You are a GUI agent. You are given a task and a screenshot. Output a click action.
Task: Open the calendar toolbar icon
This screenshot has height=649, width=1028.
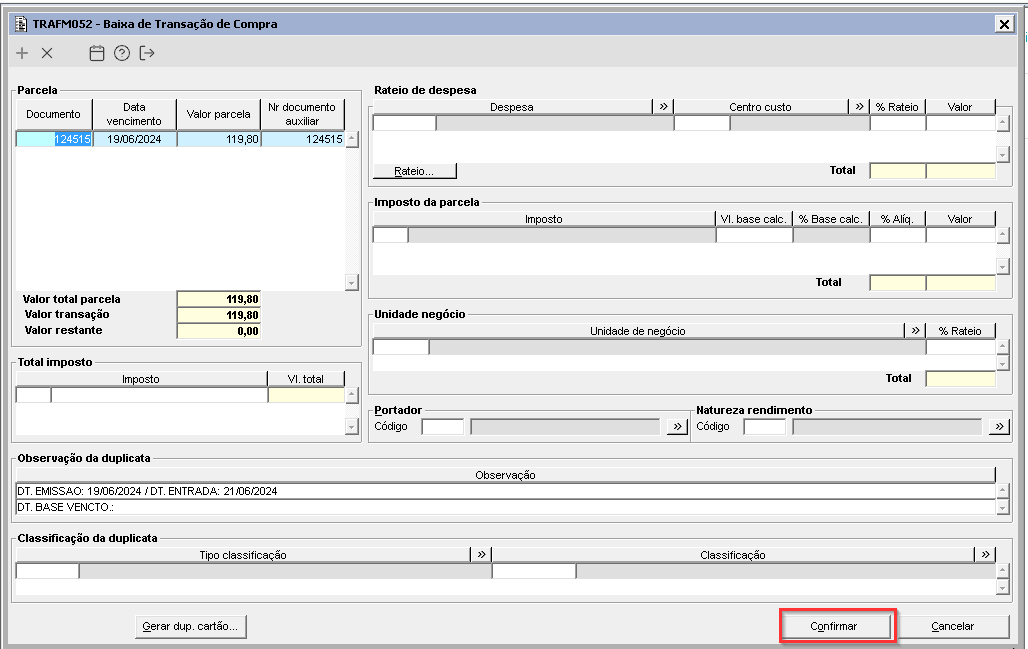pyautogui.click(x=97, y=53)
